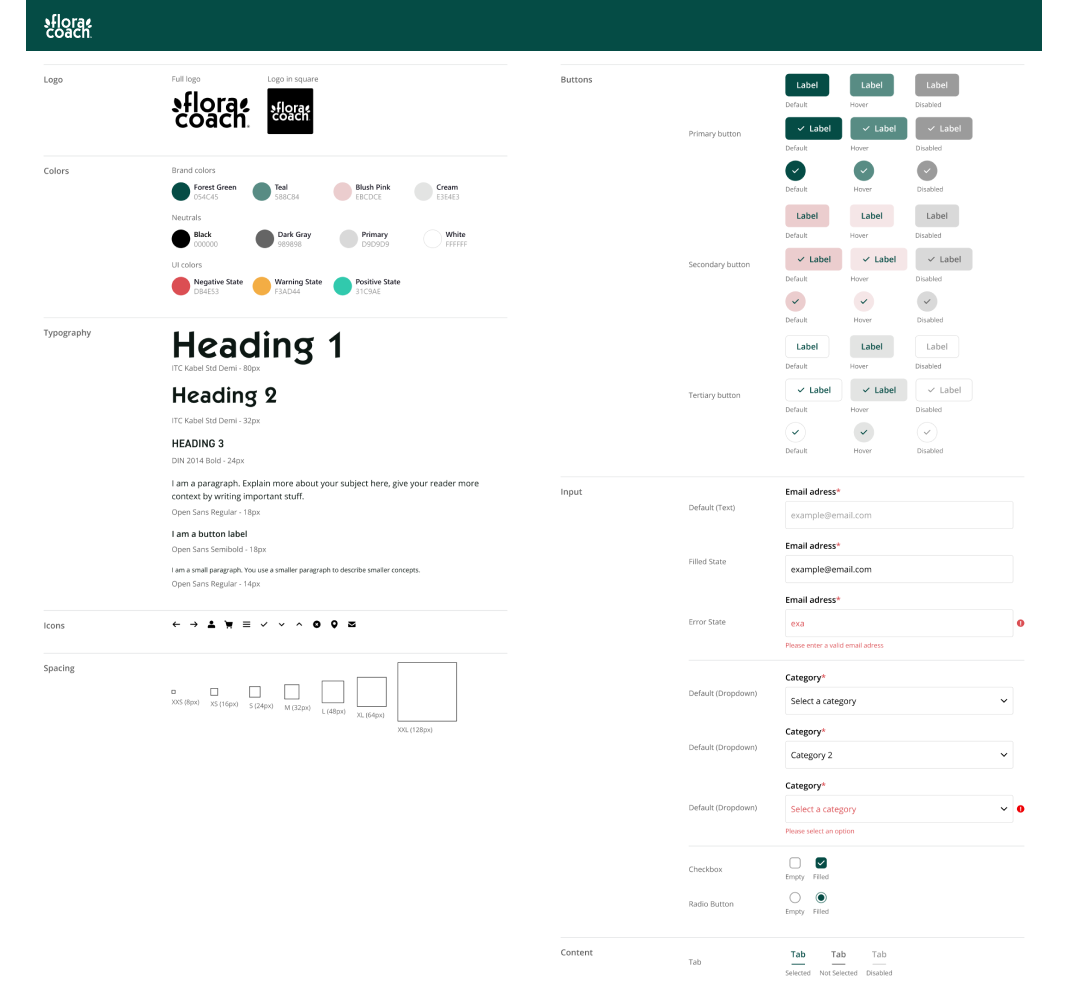
Task: Click the error-state email input showing 'exa'
Action: point(899,623)
